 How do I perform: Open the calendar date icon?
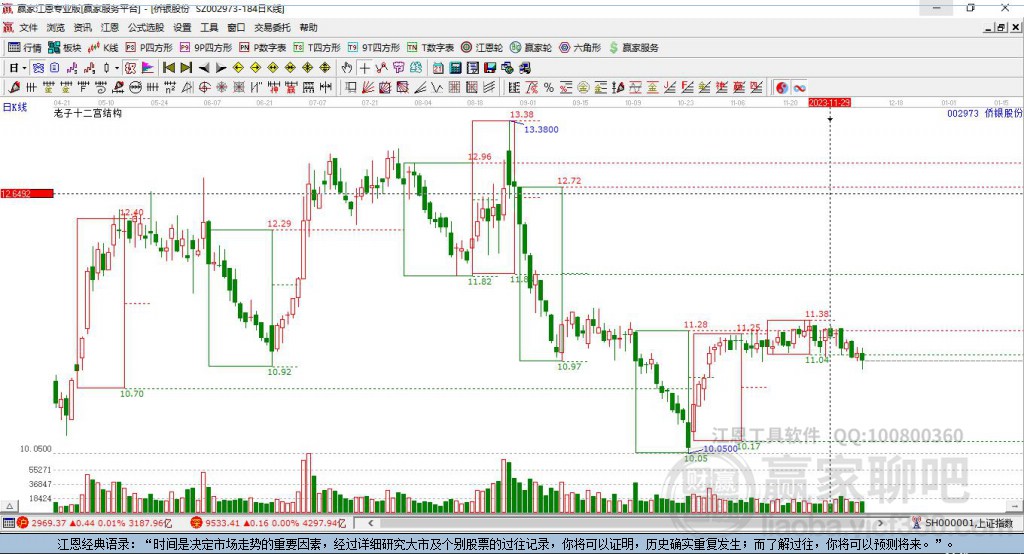[x=438, y=68]
